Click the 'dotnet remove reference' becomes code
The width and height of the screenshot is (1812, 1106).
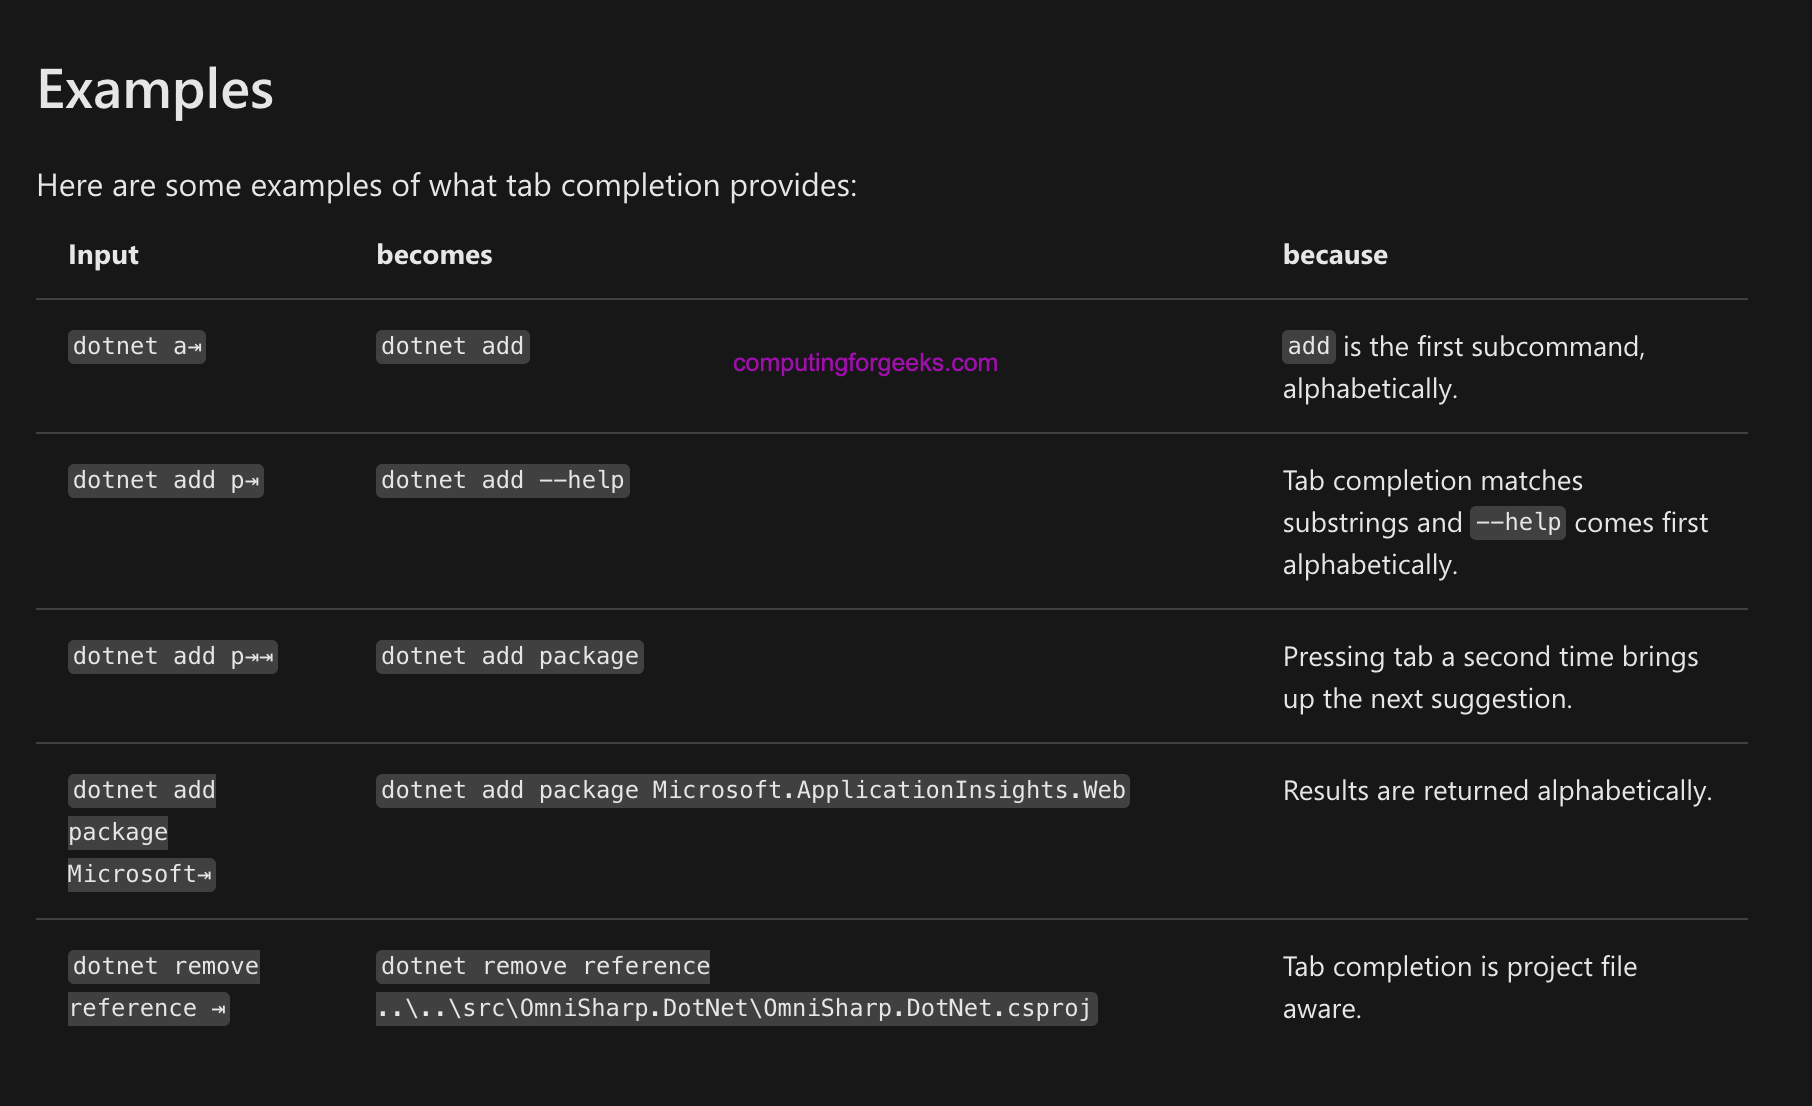click(543, 967)
